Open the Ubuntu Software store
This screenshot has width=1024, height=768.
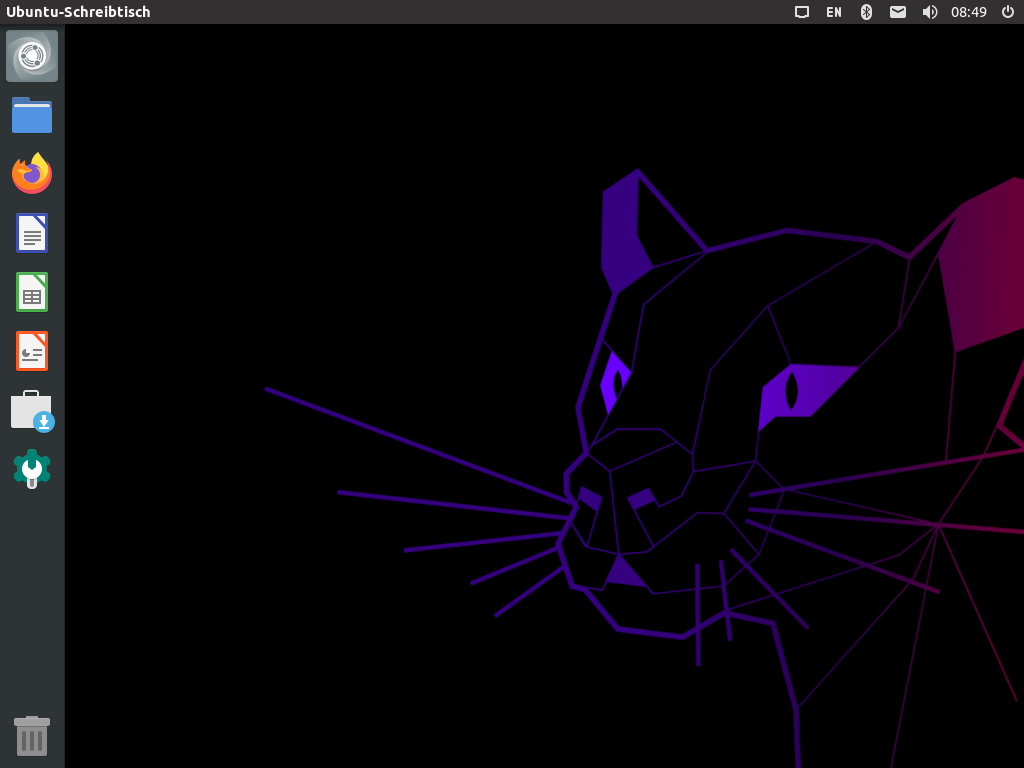32,411
